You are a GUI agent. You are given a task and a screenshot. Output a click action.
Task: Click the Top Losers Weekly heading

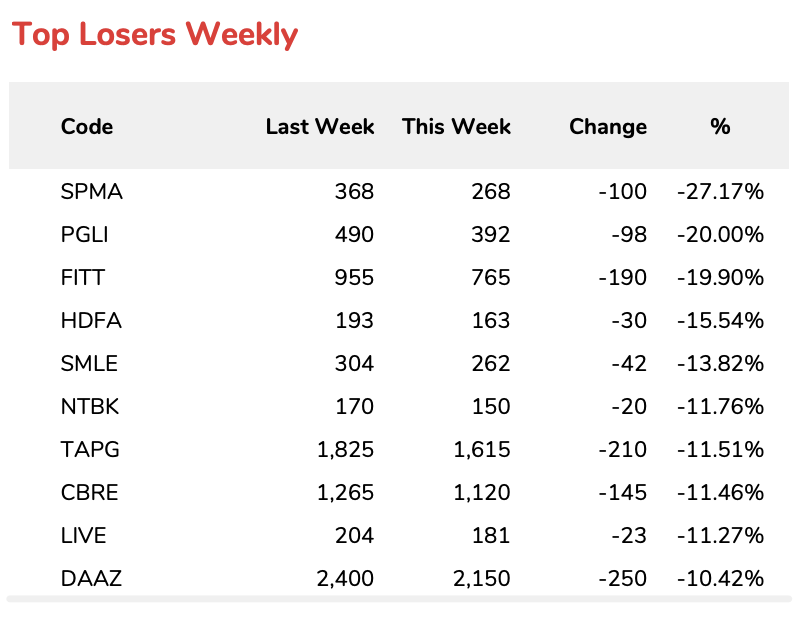155,35
